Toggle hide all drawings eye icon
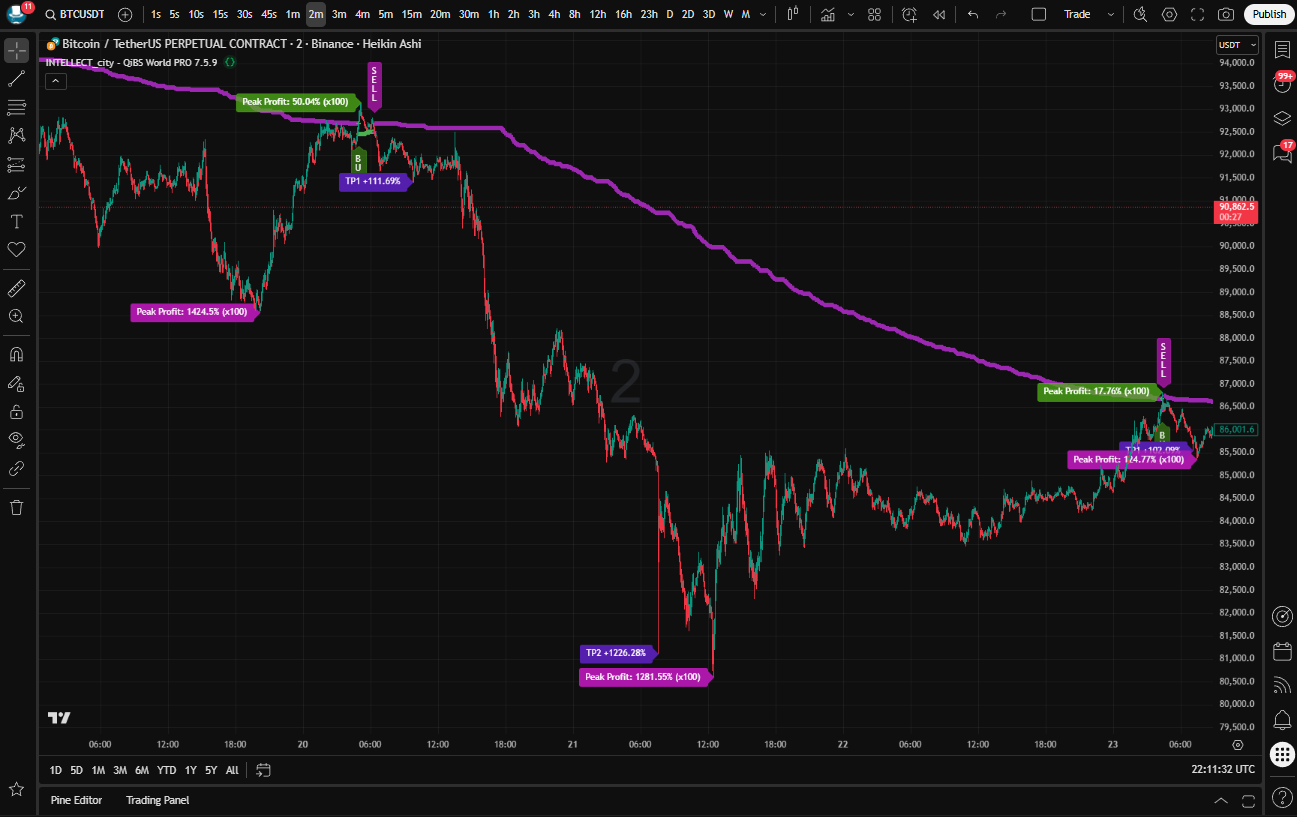 pos(16,439)
